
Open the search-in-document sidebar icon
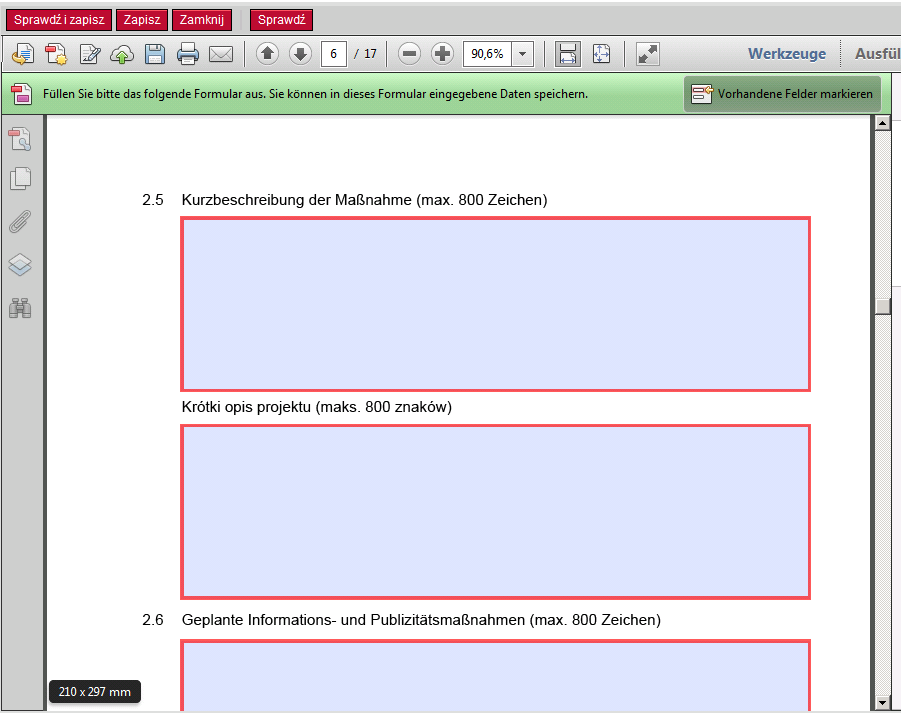20,138
